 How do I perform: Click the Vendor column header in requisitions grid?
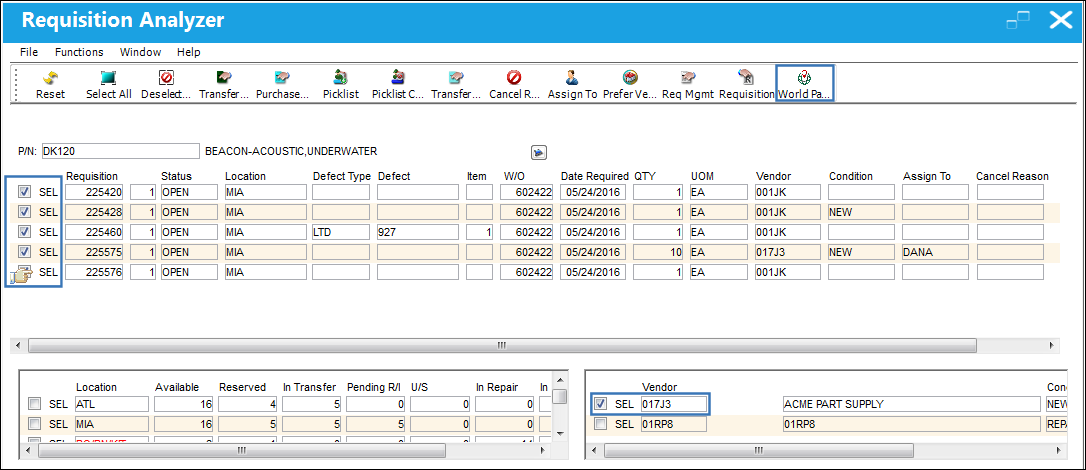point(773,177)
